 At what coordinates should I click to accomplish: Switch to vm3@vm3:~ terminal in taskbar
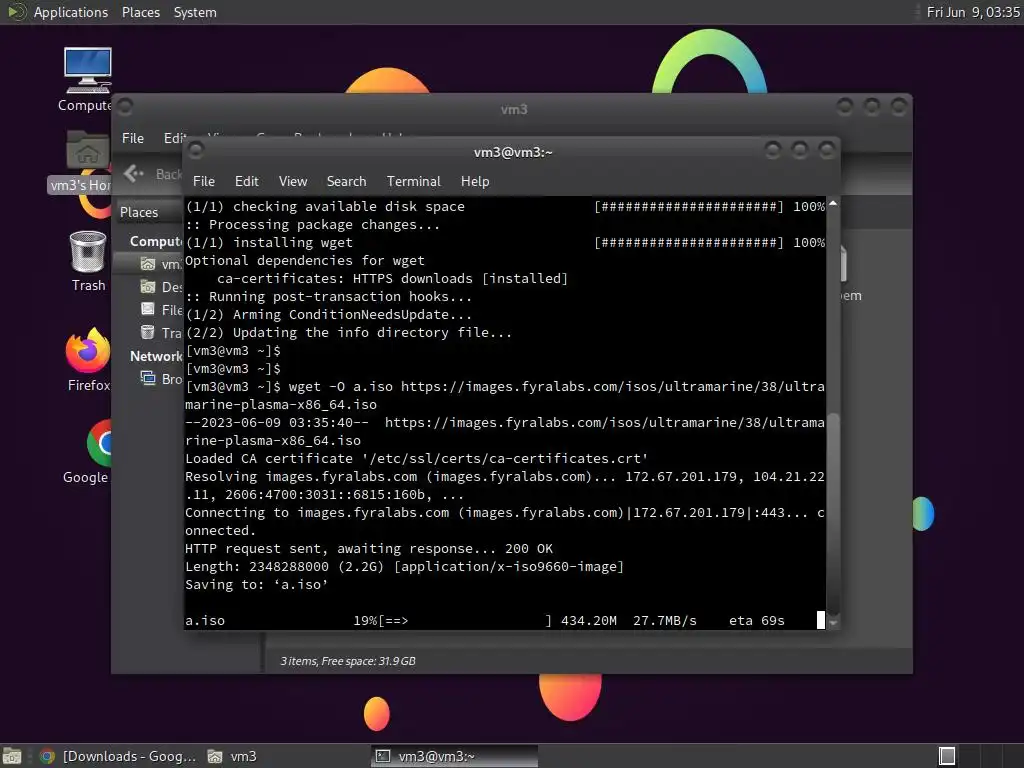[455, 756]
